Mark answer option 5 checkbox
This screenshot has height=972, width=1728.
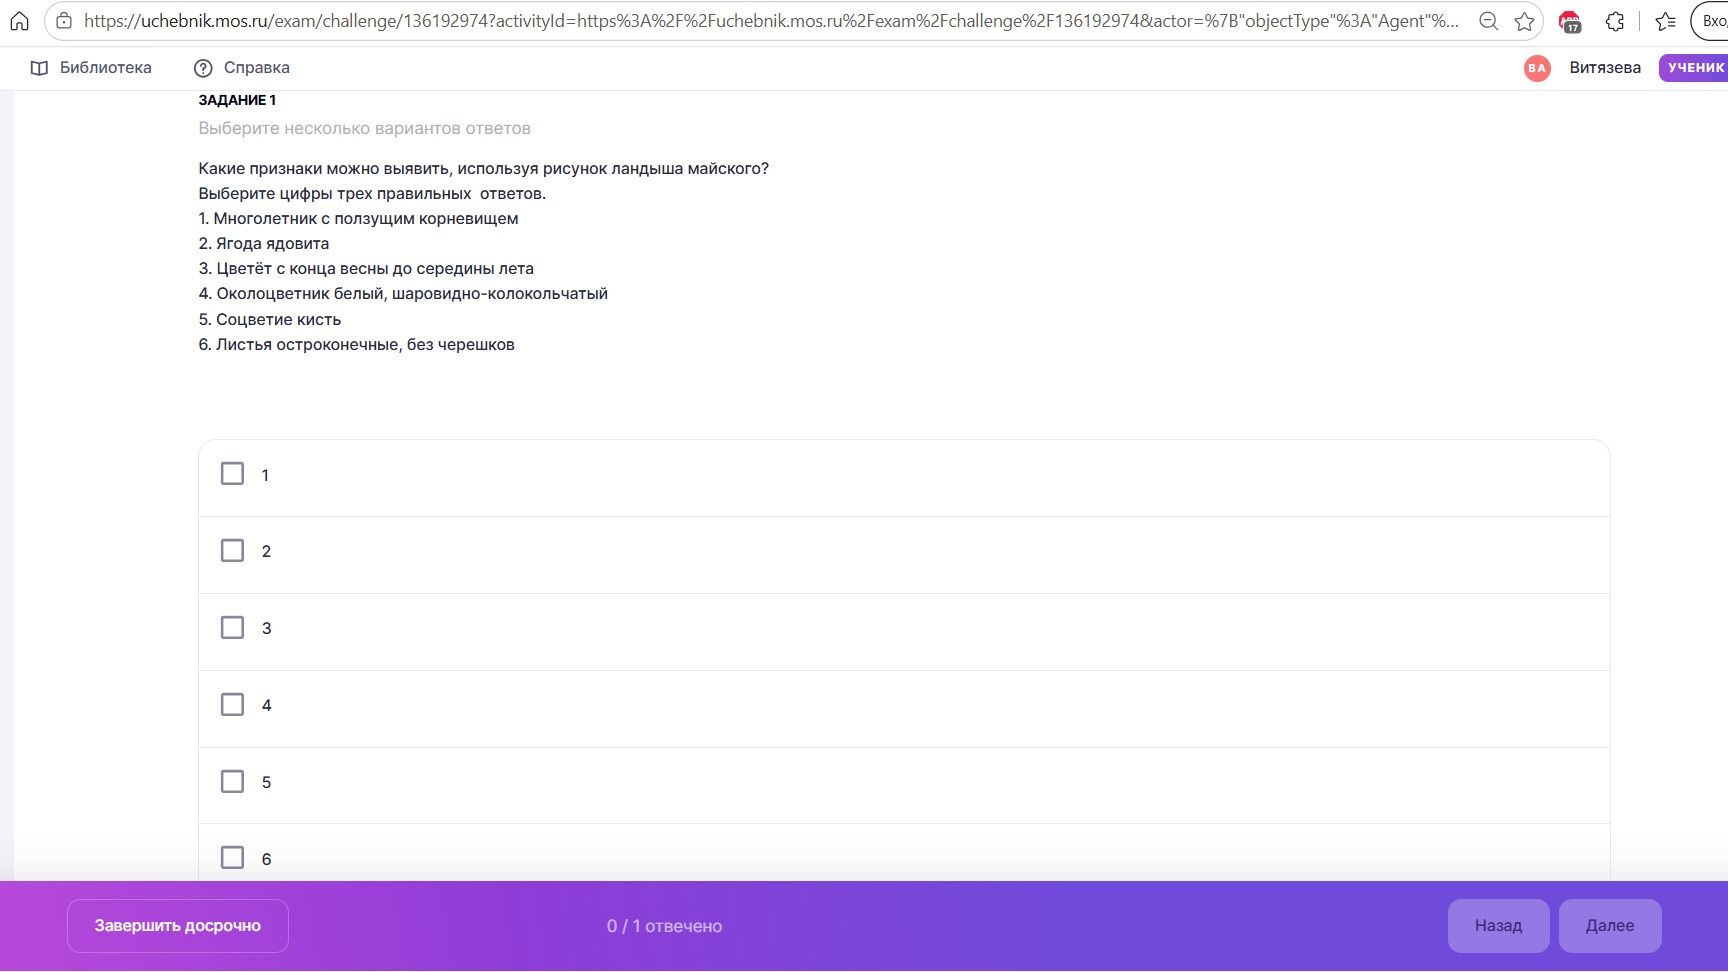tap(232, 782)
